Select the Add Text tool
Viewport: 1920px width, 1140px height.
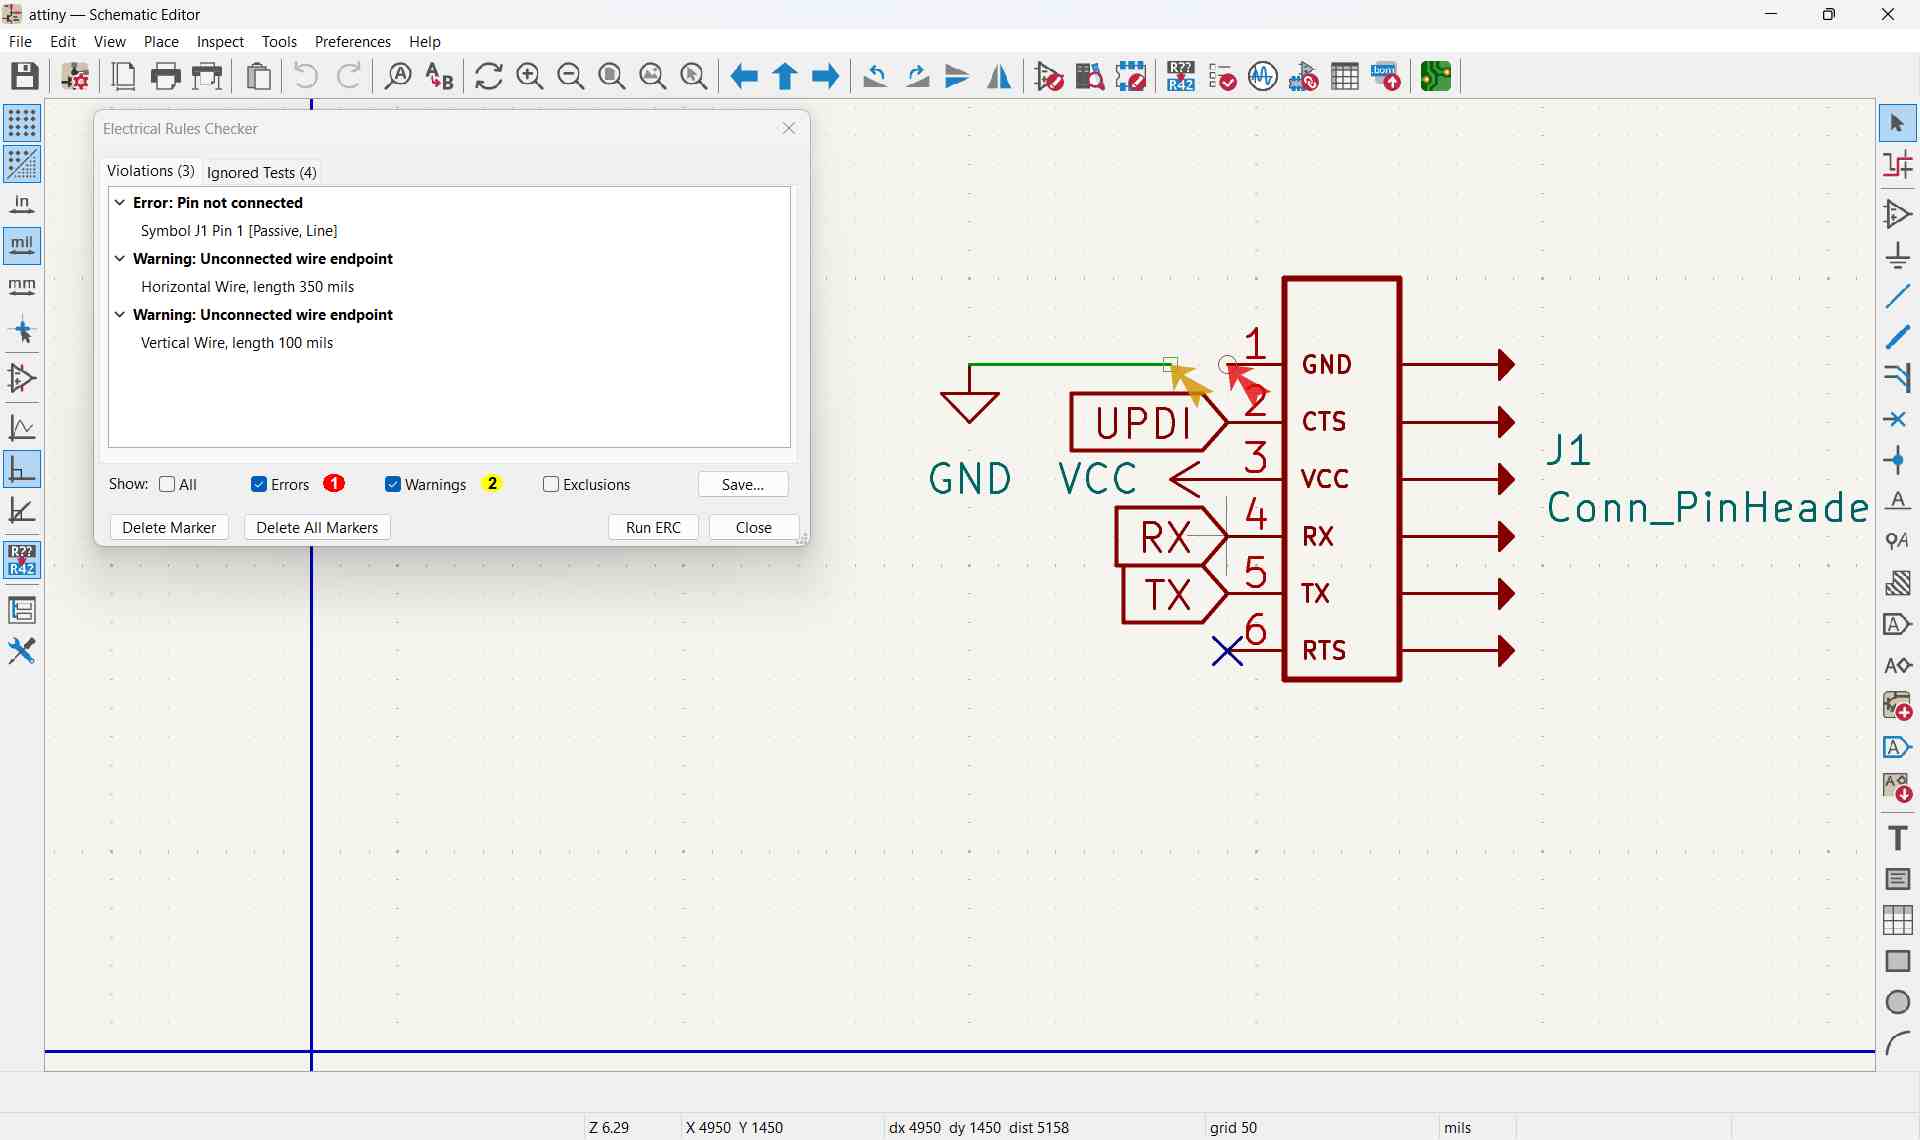[1898, 838]
